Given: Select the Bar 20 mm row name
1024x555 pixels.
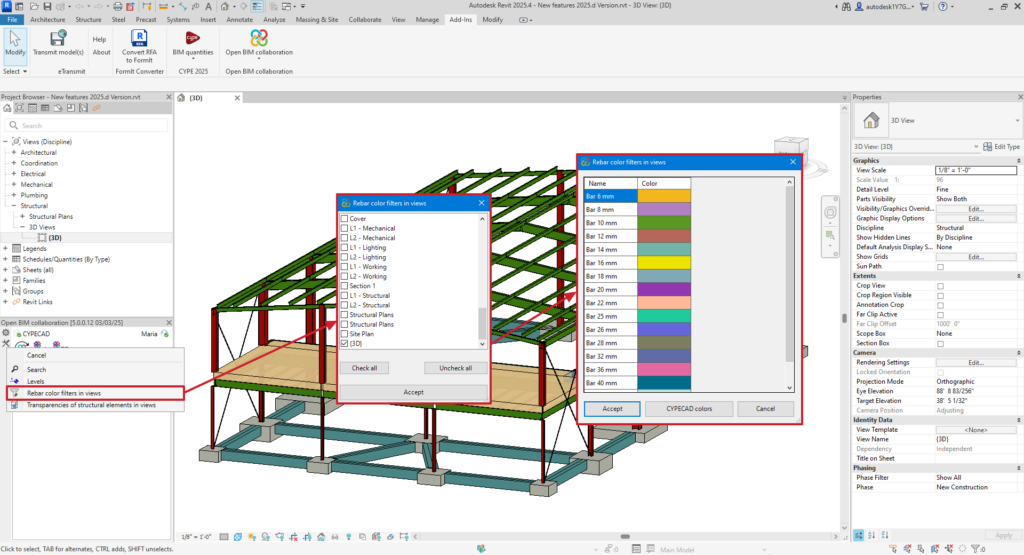Looking at the screenshot, I should pos(611,289).
